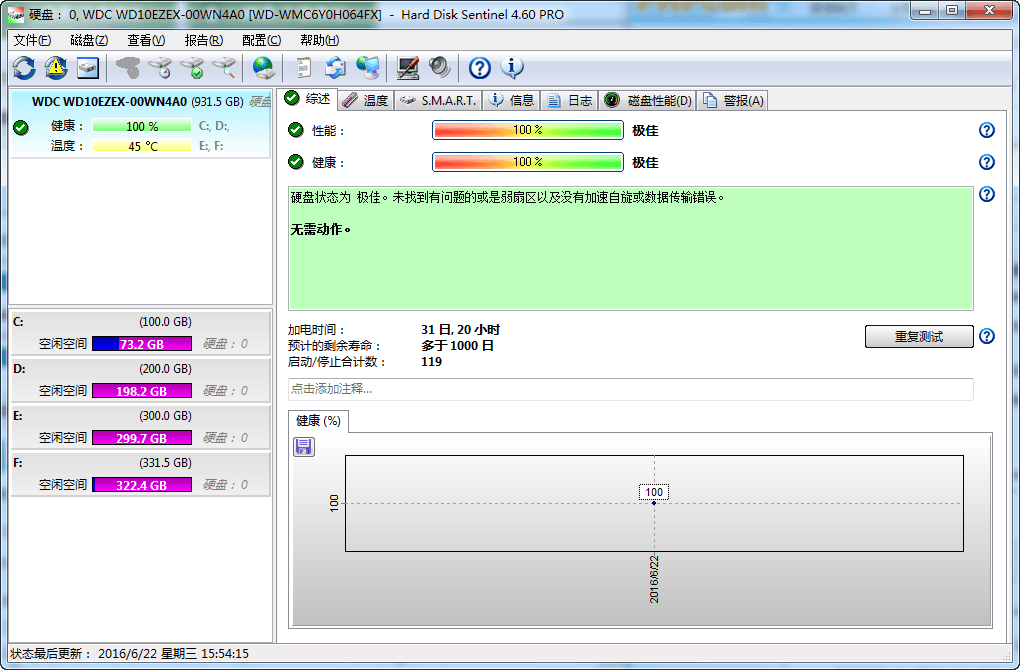Image resolution: width=1020 pixels, height=670 pixels.
Task: Open the text report document icon
Action: 304,68
